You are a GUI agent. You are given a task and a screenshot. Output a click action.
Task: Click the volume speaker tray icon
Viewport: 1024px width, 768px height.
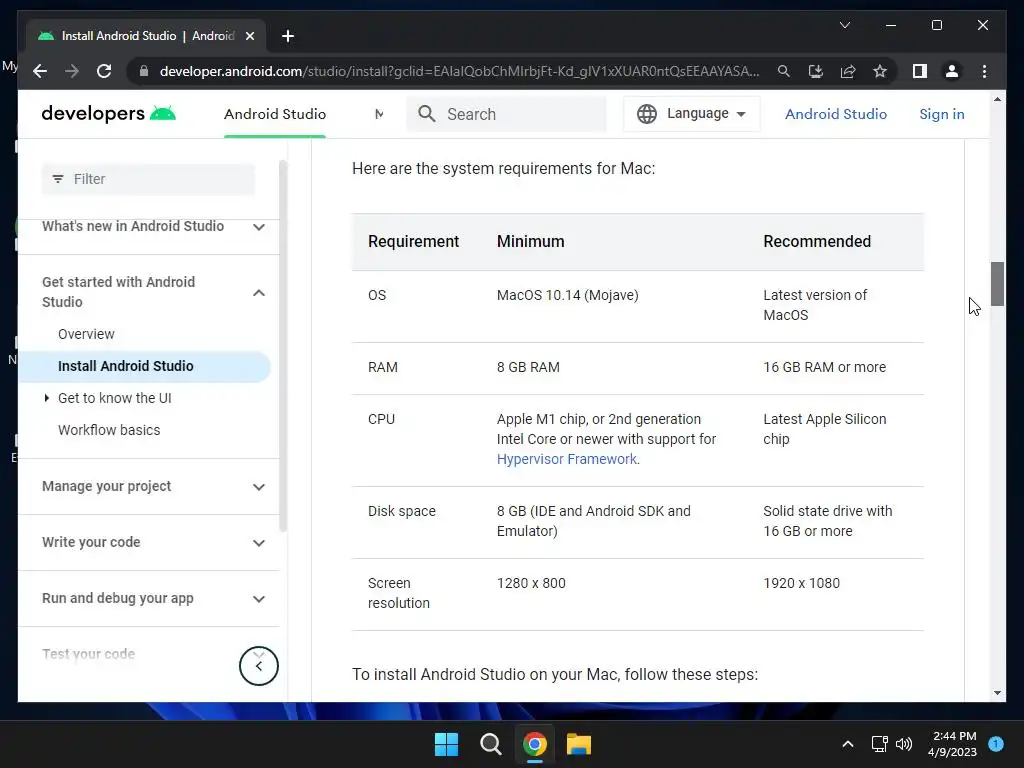(904, 744)
